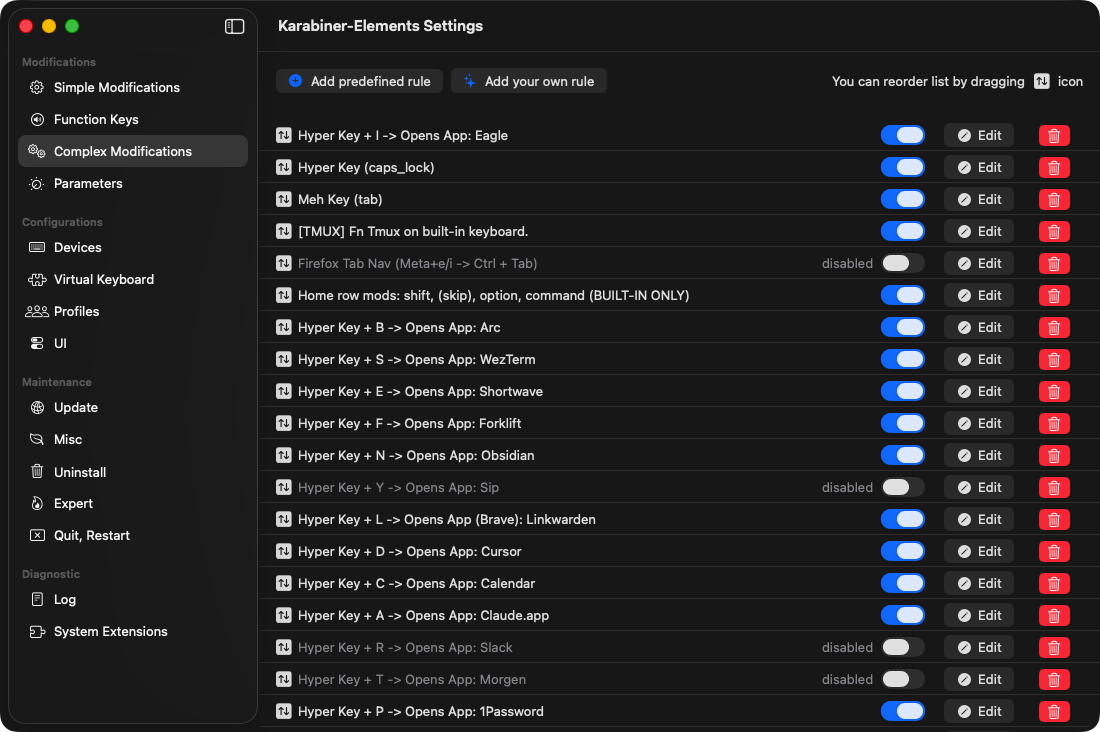Click reorder handle for TMUX rule
Screen dimensions: 1100x732
283,232
